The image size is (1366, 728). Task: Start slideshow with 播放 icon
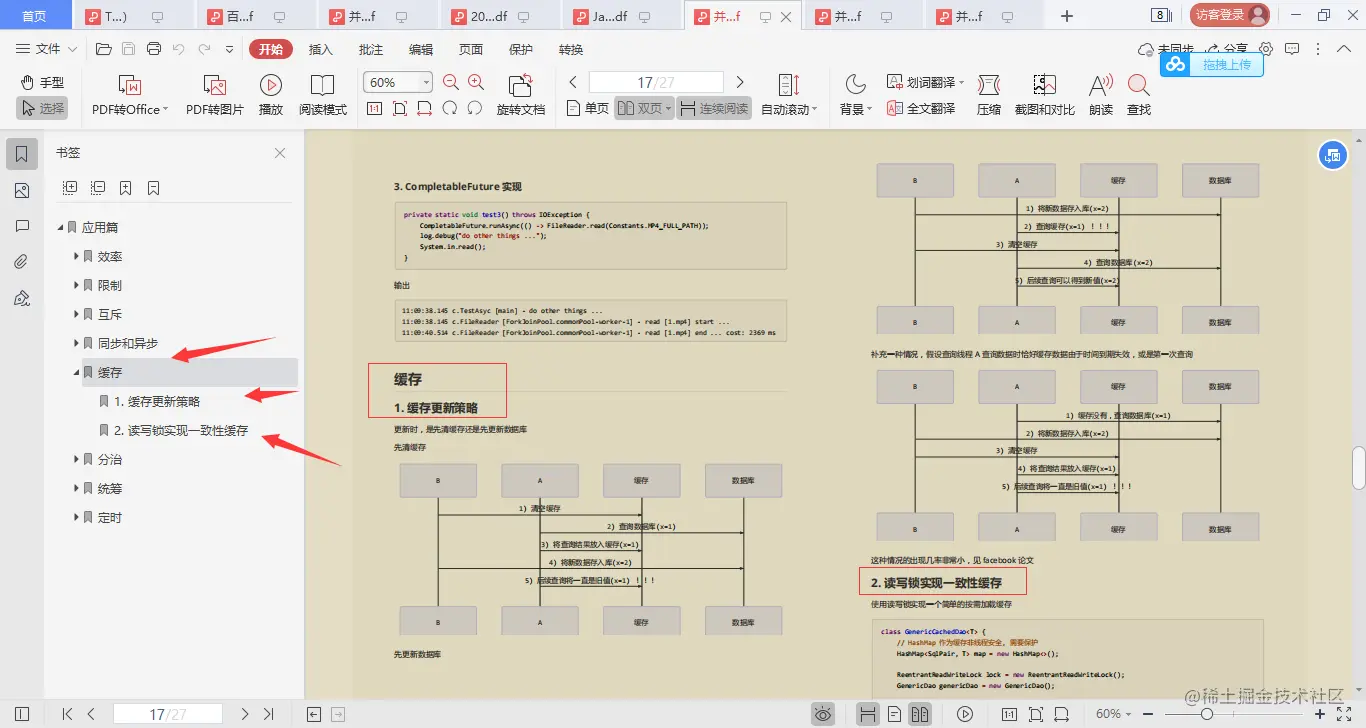(x=271, y=95)
